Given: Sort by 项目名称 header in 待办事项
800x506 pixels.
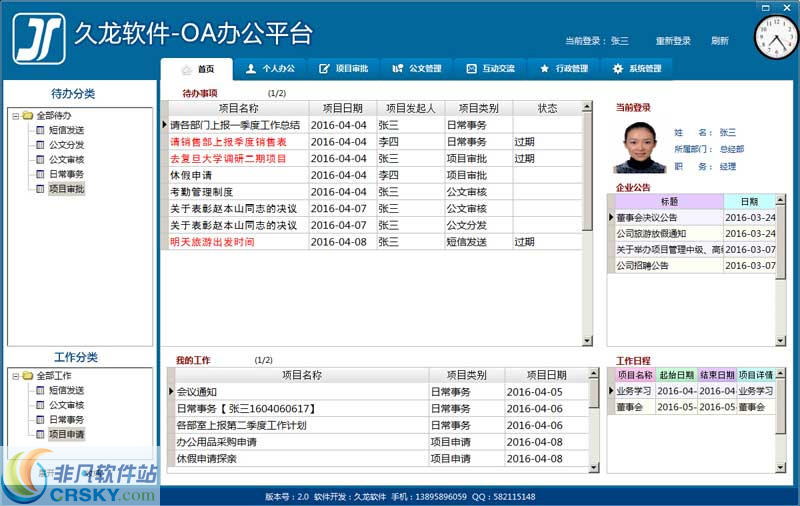Looking at the screenshot, I should coord(238,108).
